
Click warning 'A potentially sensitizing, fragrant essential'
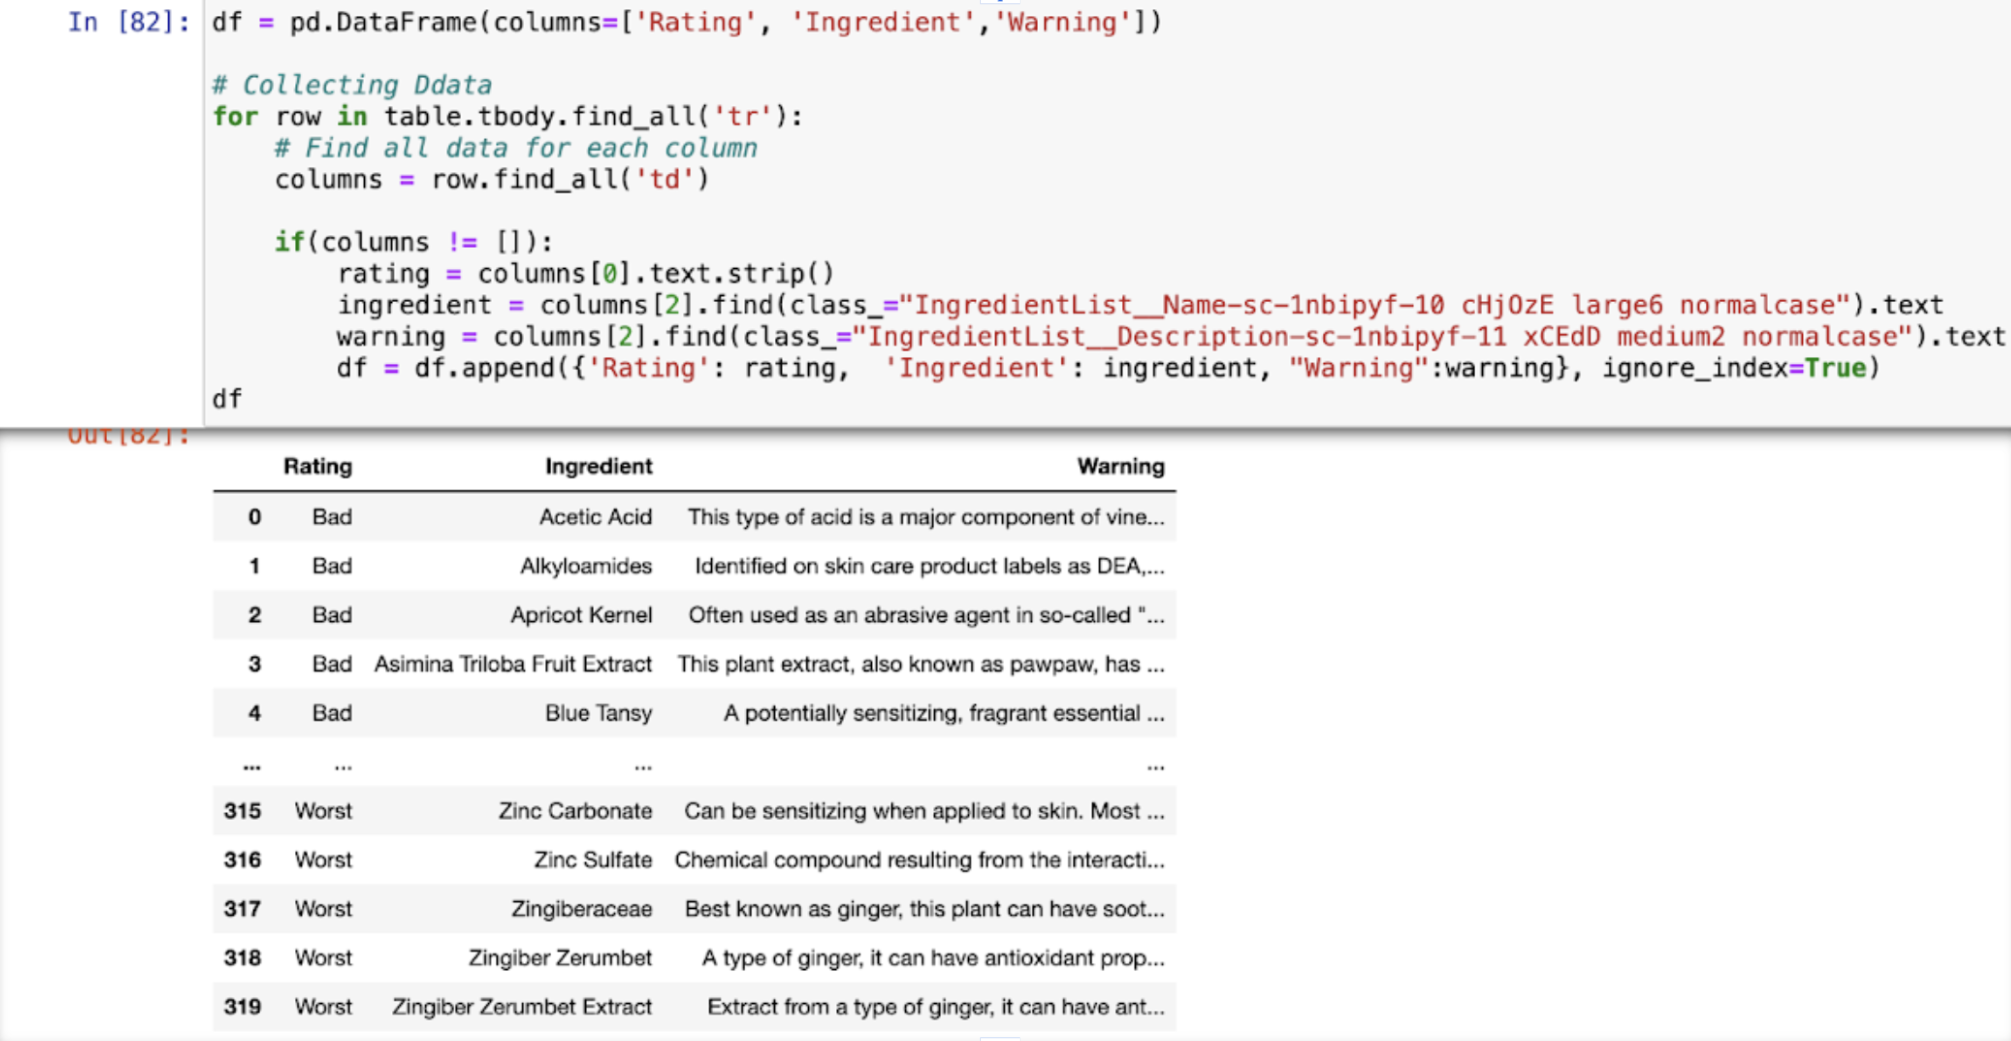(944, 713)
